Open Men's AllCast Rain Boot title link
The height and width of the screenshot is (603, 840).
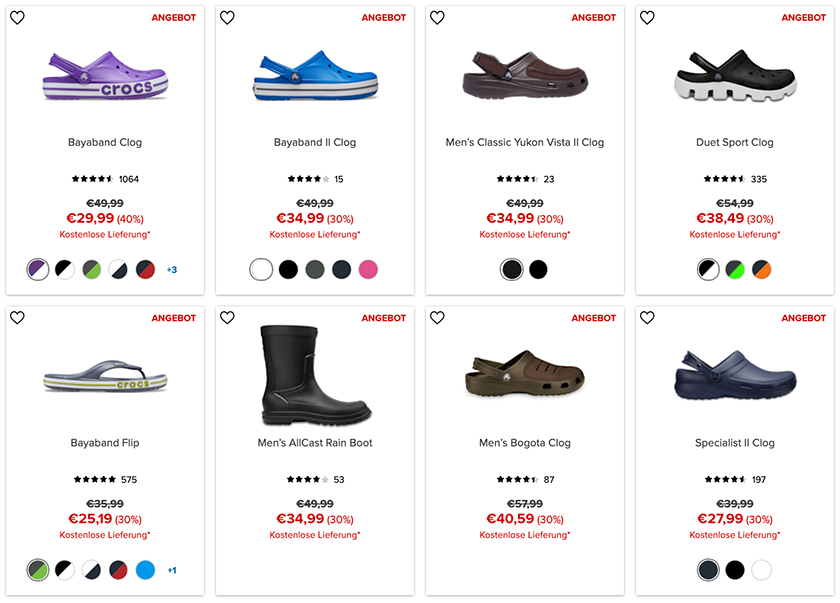pyautogui.click(x=315, y=443)
